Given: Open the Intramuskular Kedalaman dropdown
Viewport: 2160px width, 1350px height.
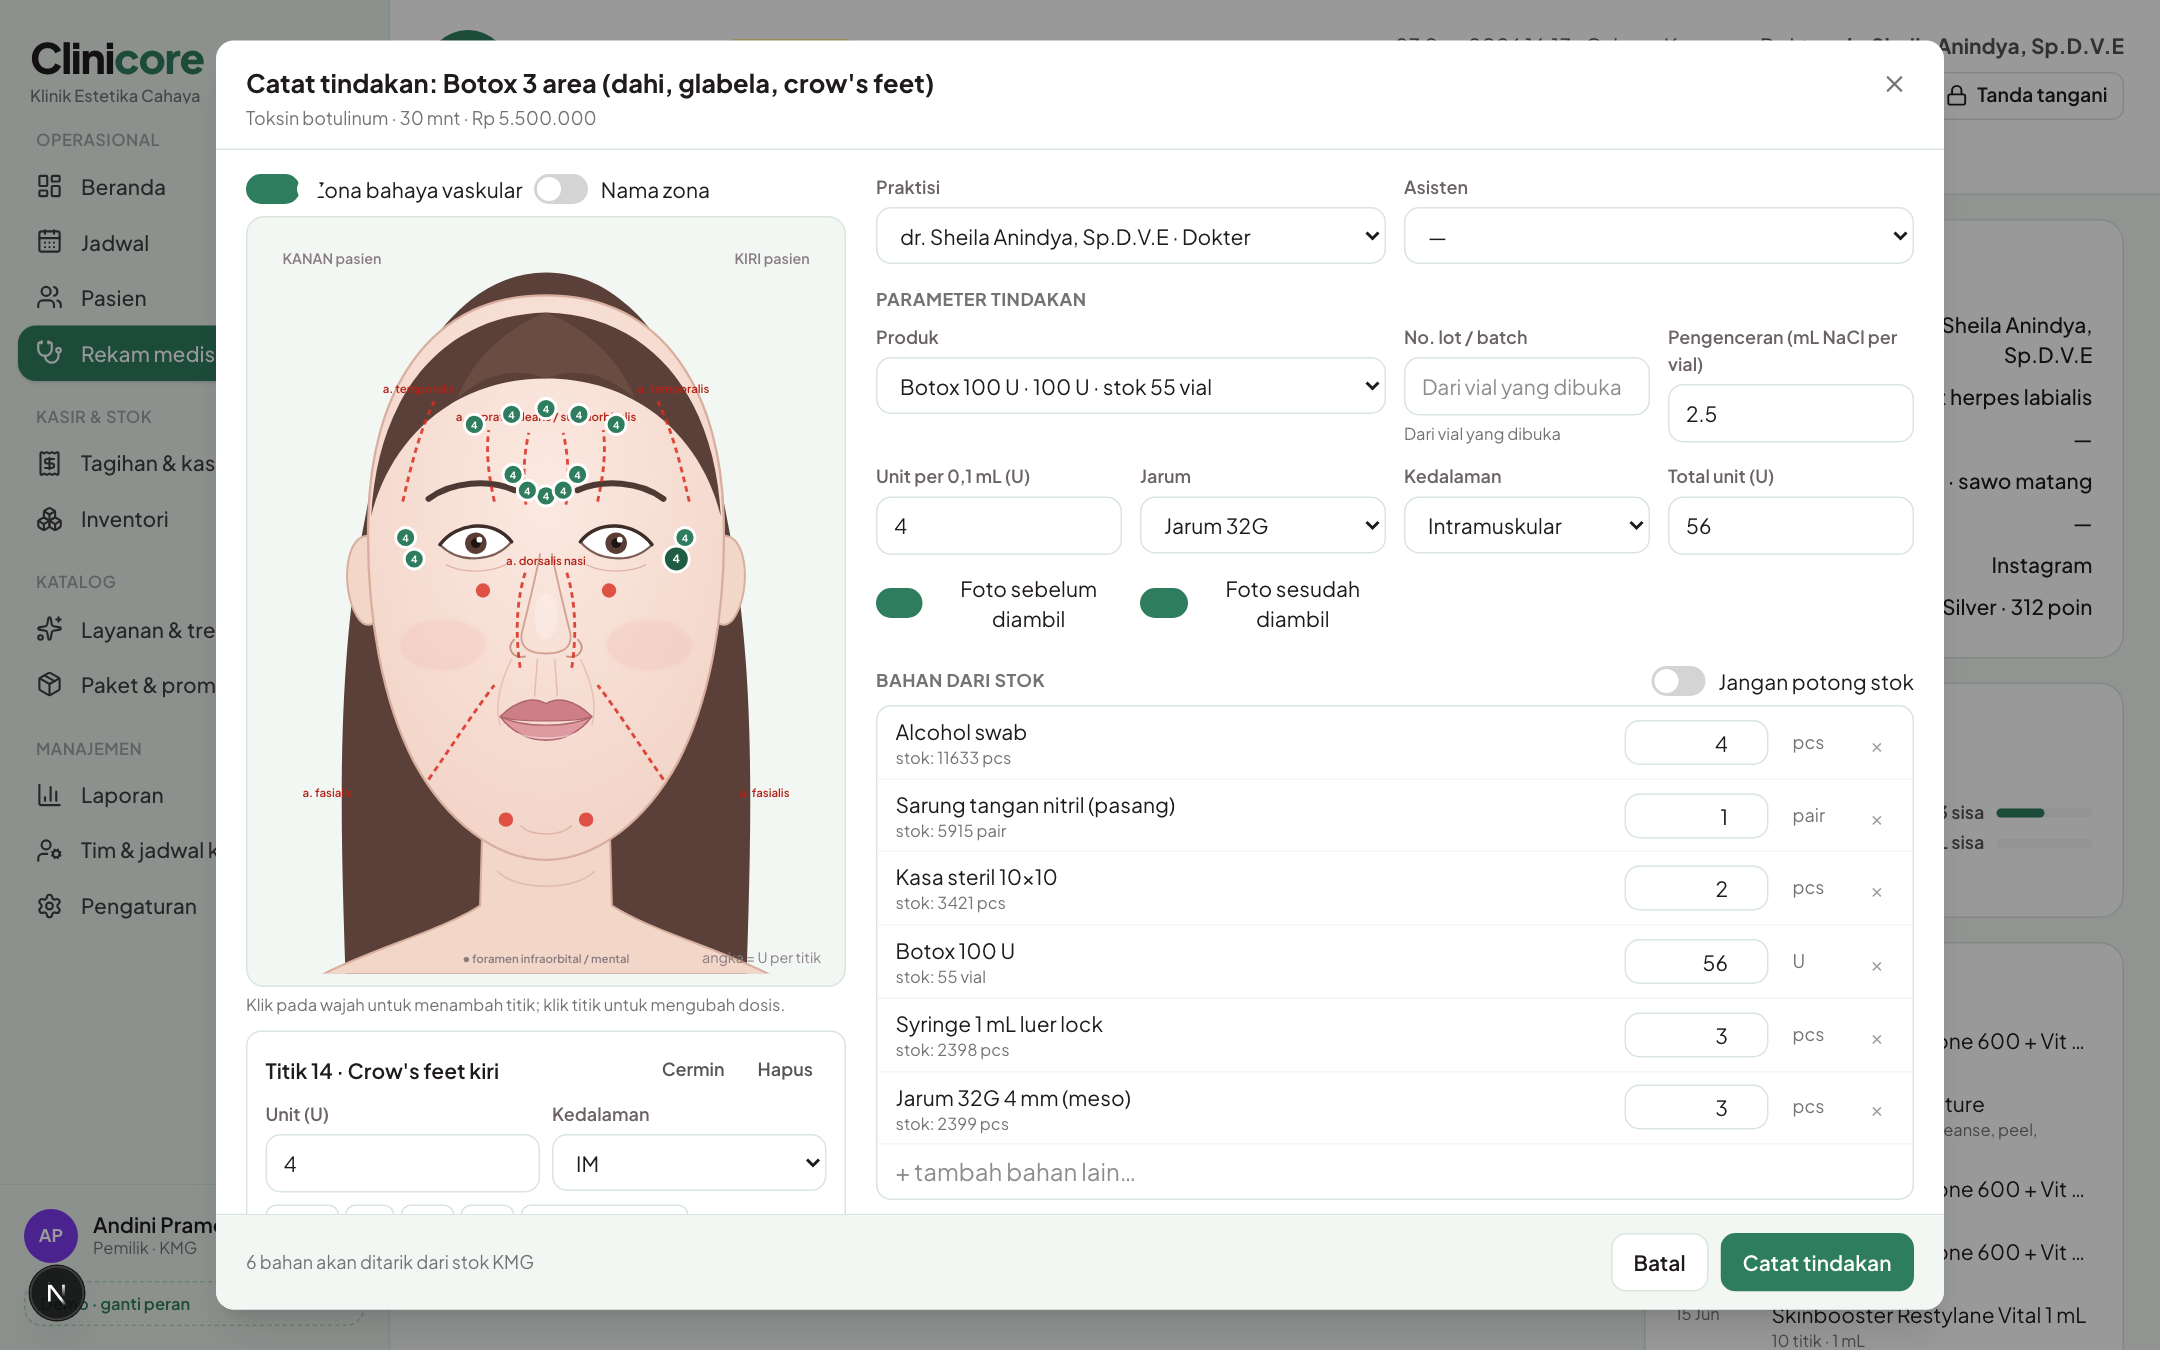Looking at the screenshot, I should 1526,525.
